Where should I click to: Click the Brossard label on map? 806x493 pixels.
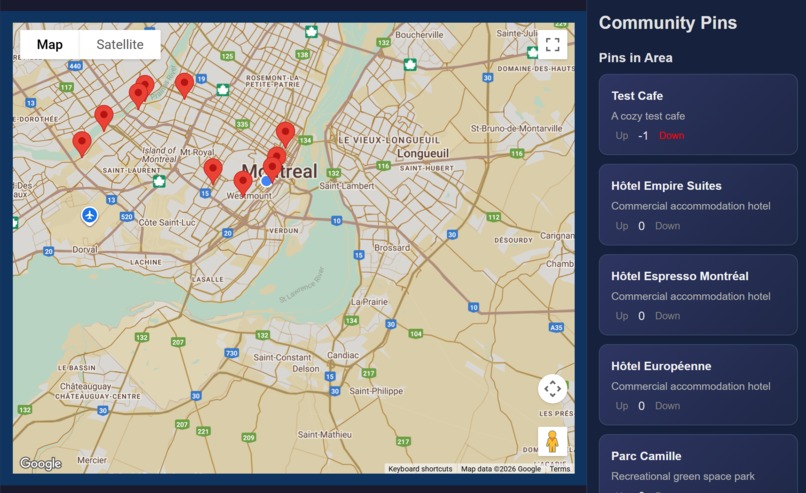(x=392, y=248)
